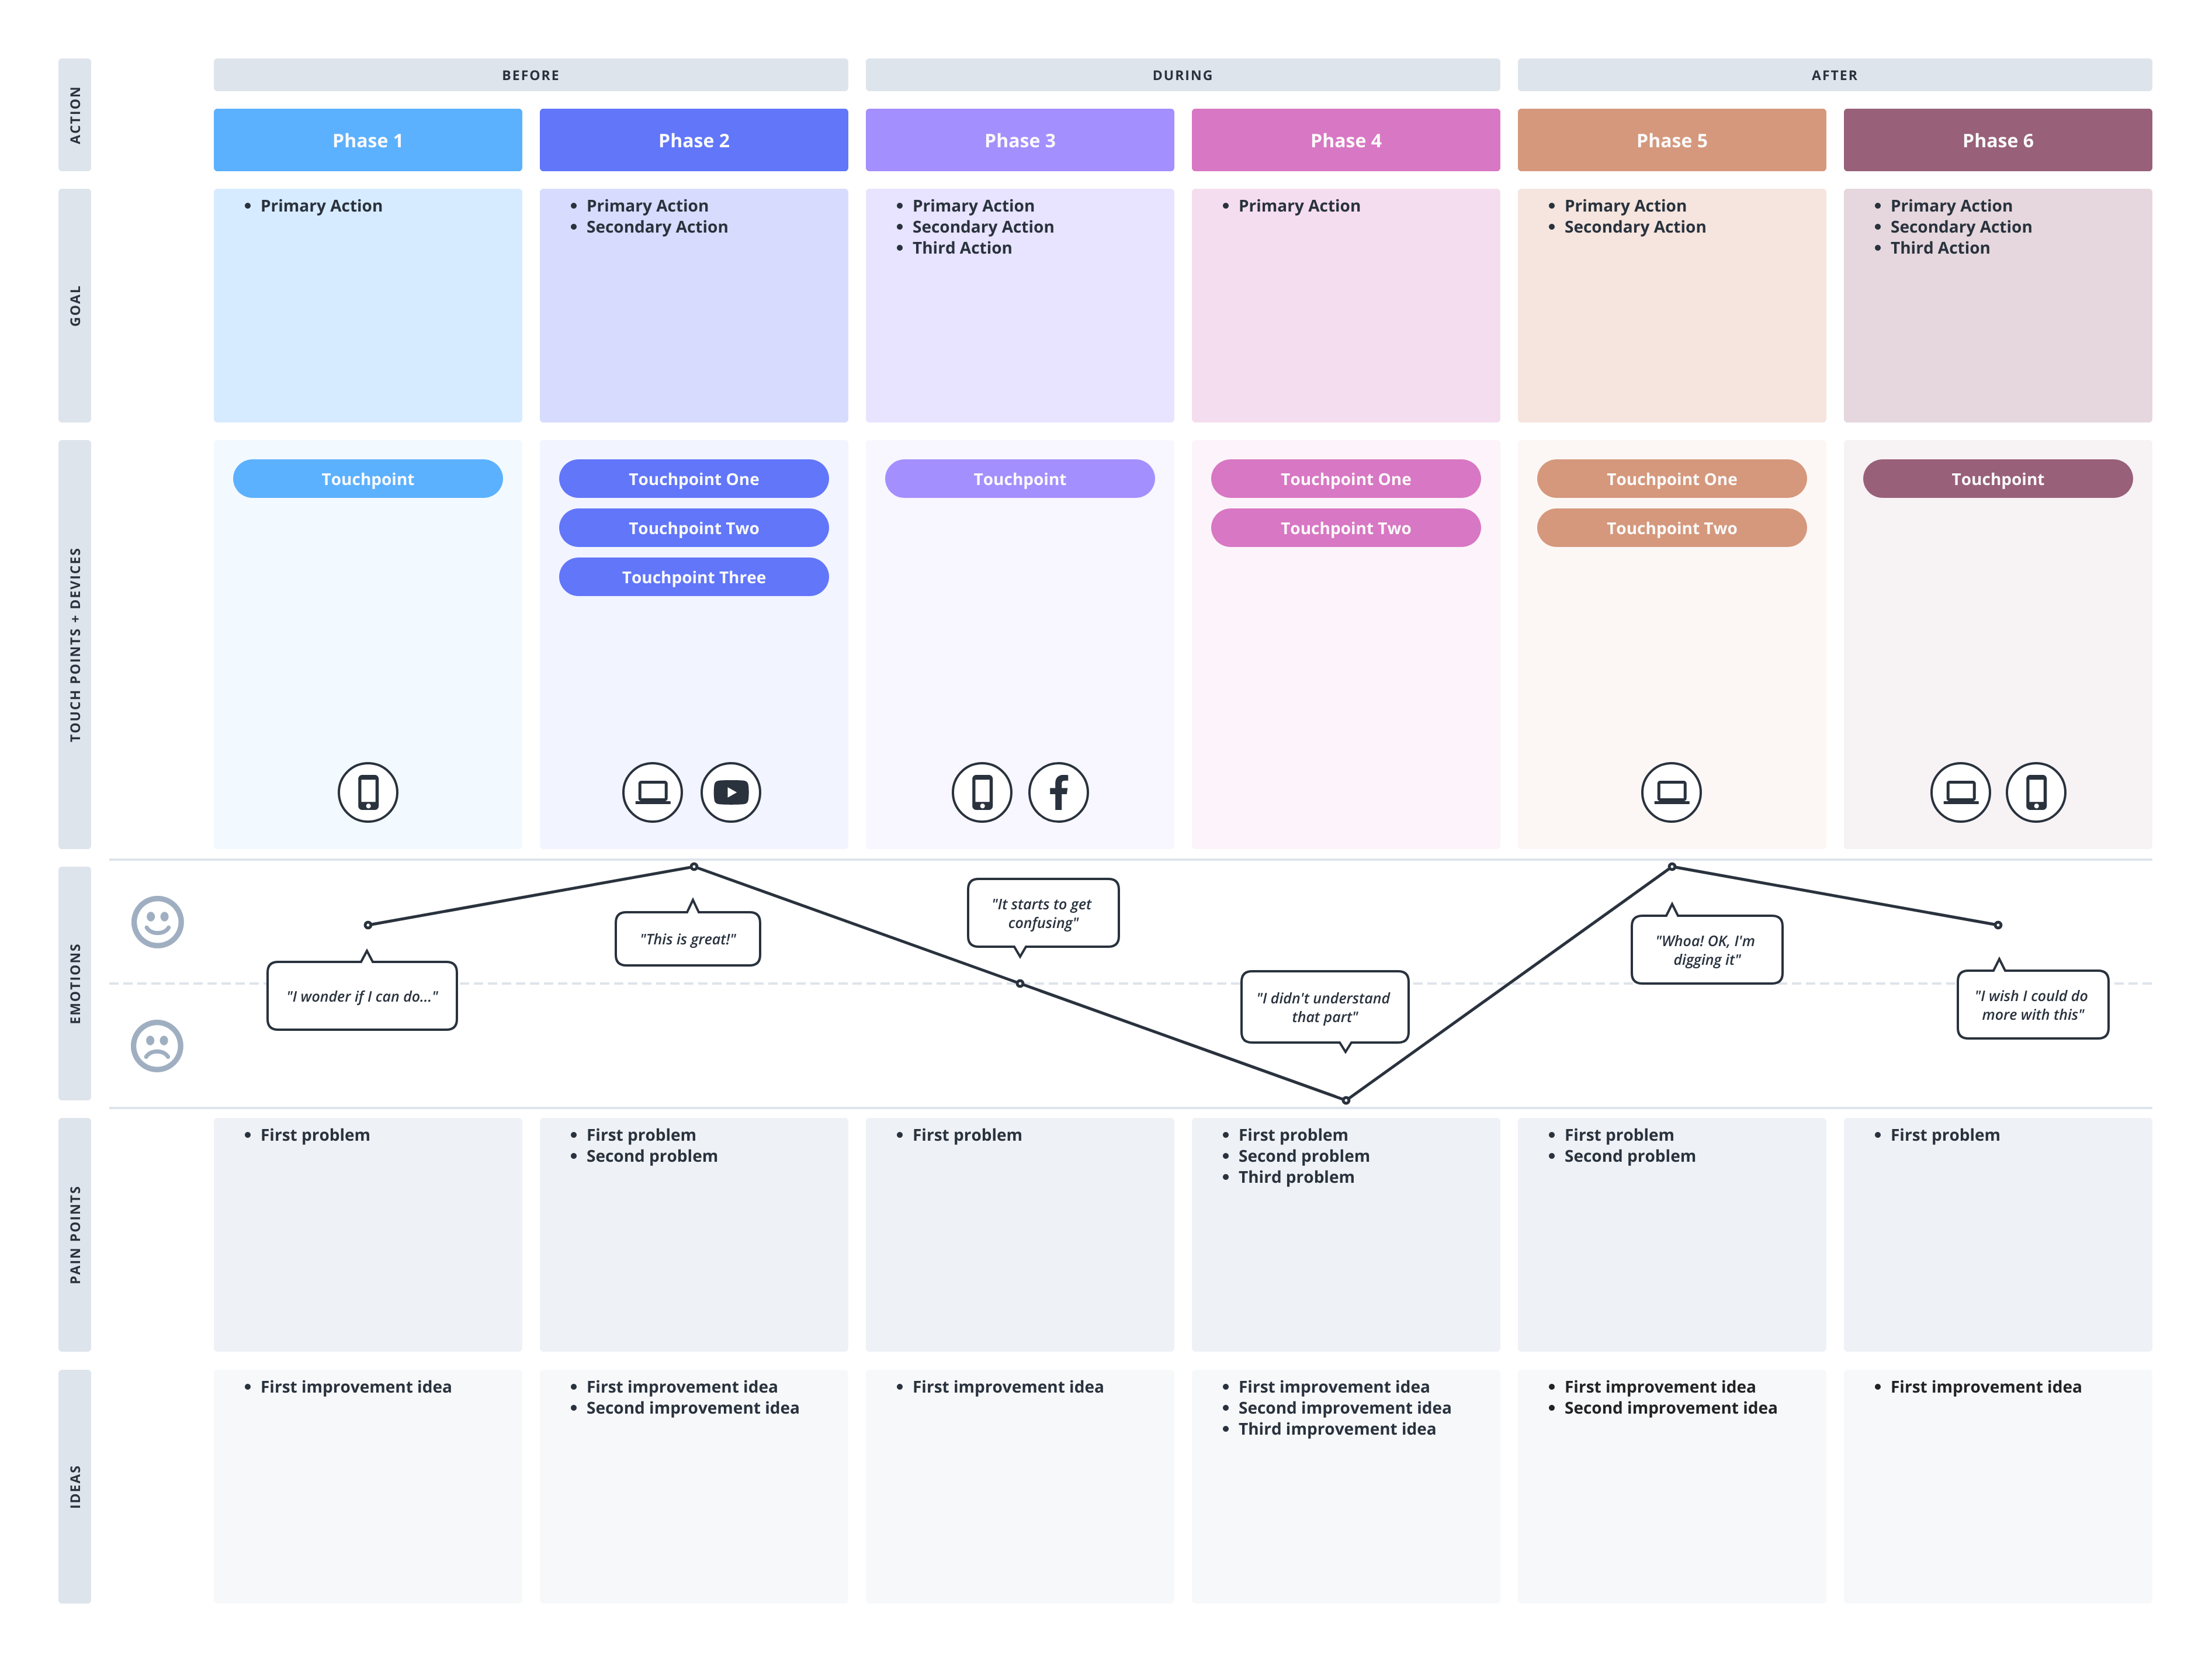Image resolution: width=2212 pixels, height=1662 pixels.
Task: Click the laptop icon under Phase 2
Action: point(652,792)
